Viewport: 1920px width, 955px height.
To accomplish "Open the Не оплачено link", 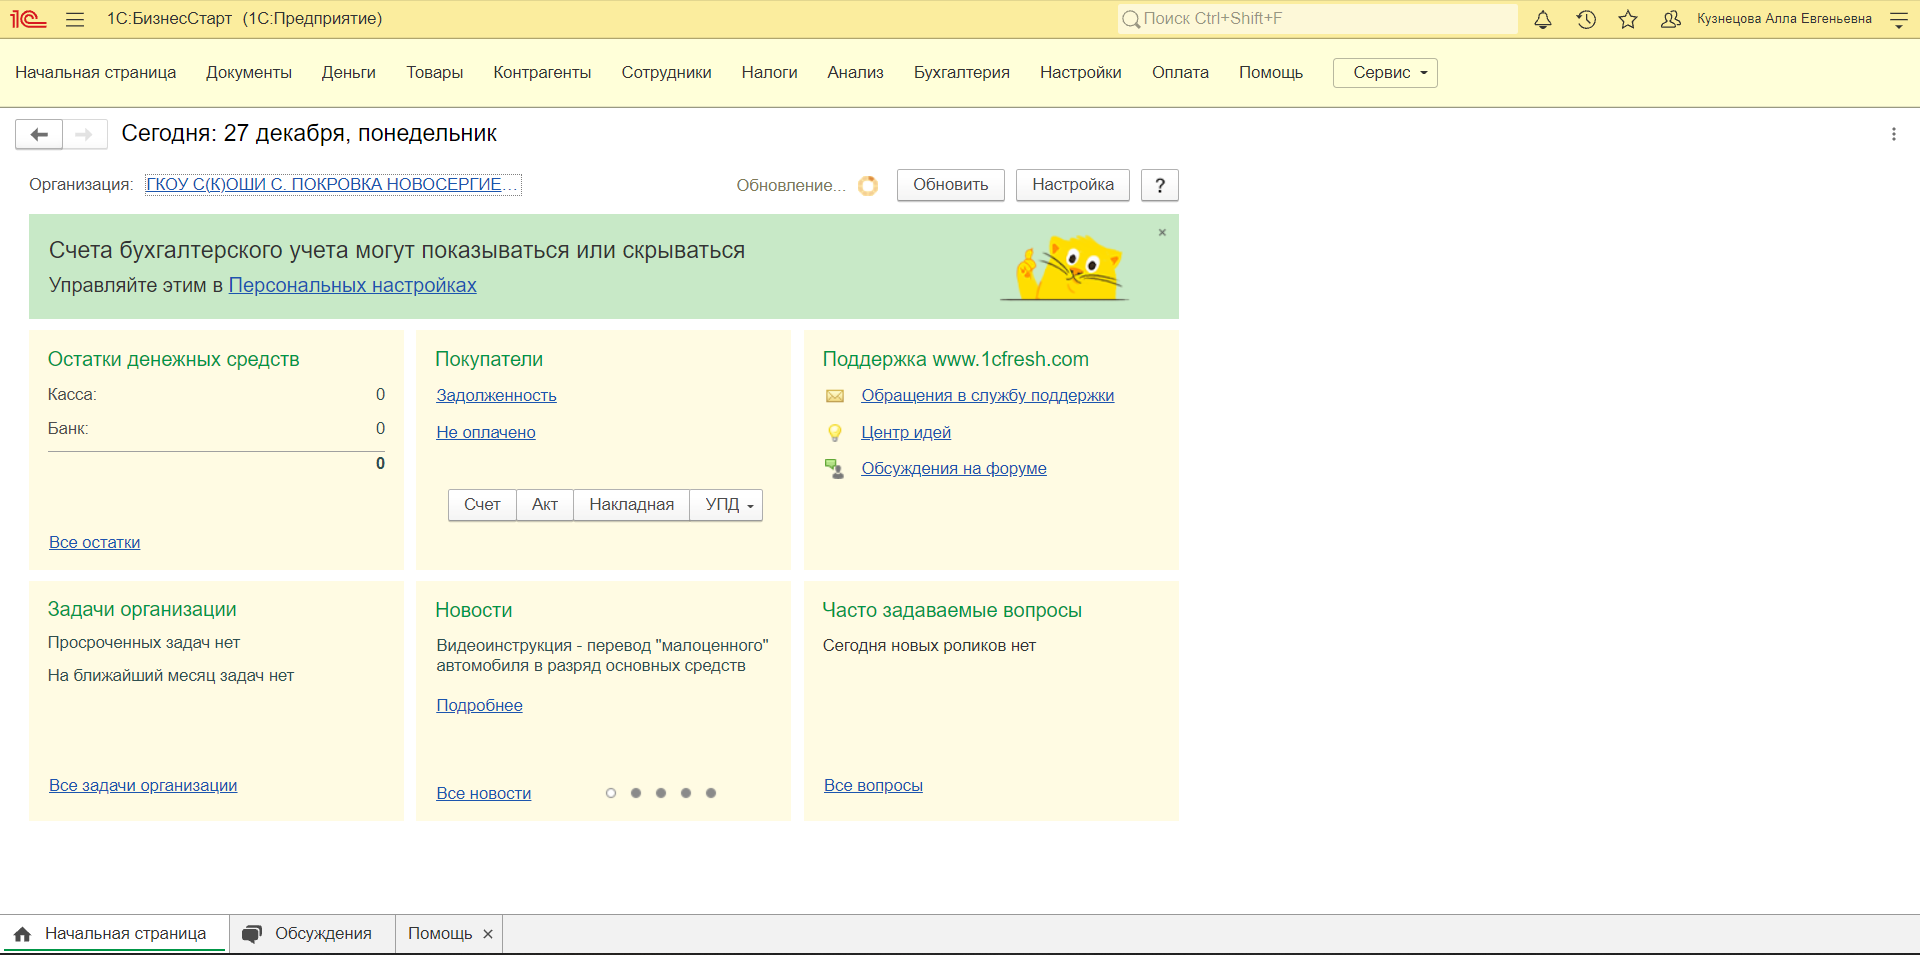I will pos(486,433).
